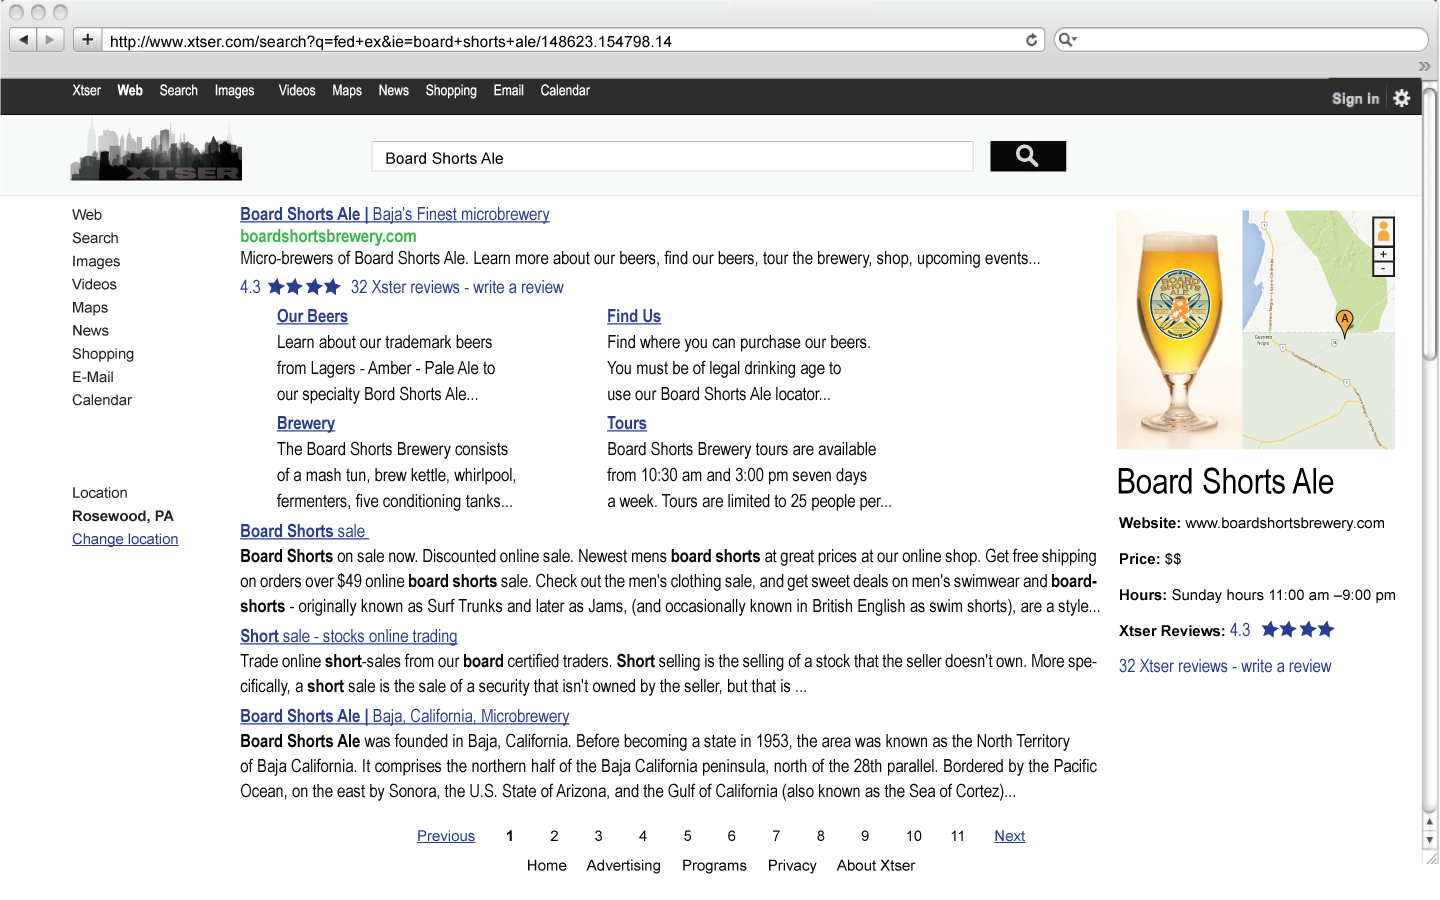Click Home footer link
This screenshot has width=1440, height=900.
click(547, 866)
